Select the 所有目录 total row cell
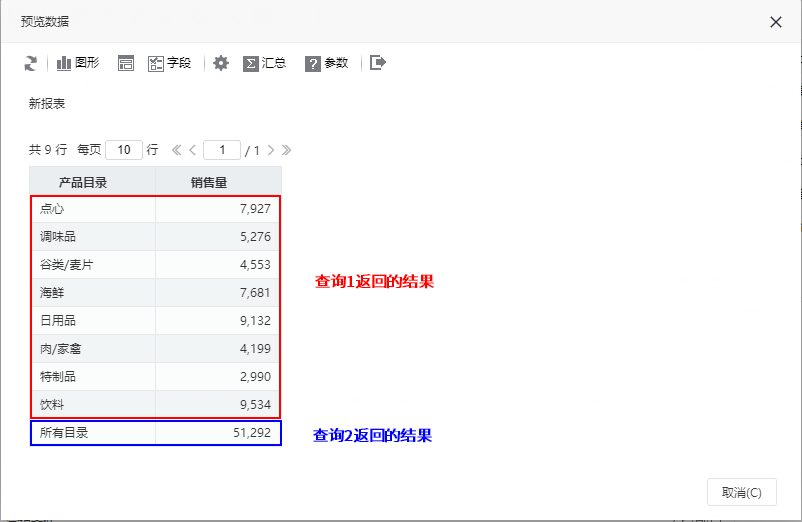802x522 pixels. click(x=93, y=433)
